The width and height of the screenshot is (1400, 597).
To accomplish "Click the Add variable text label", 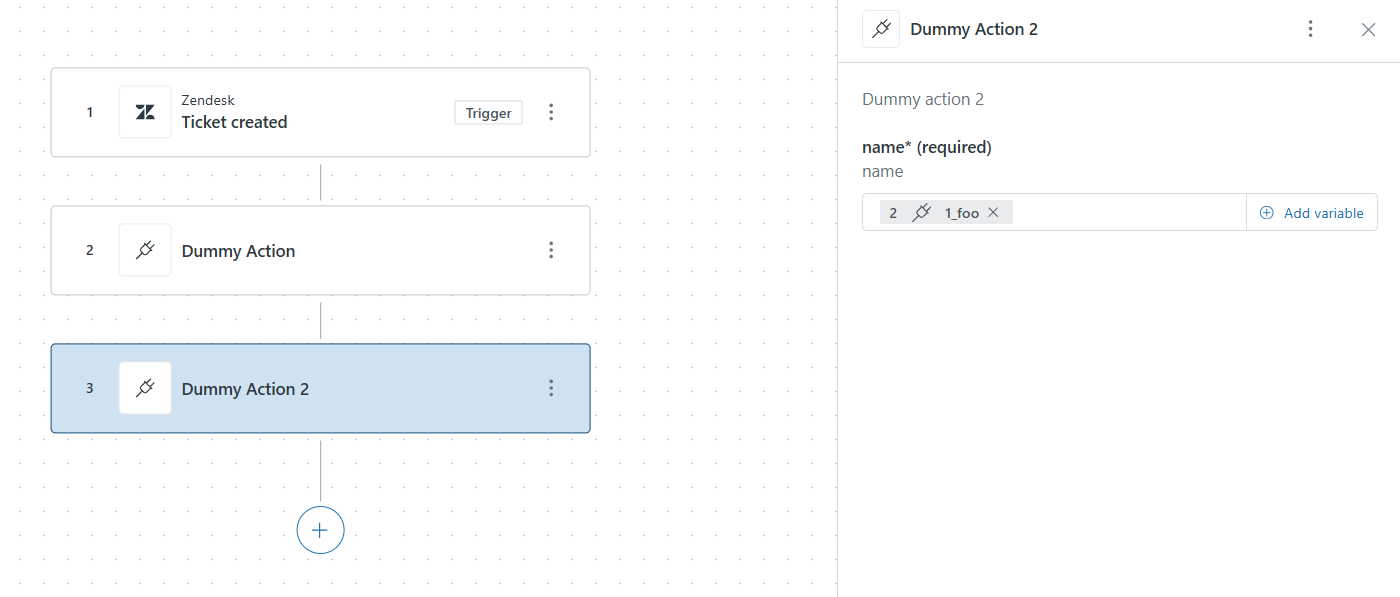I will pos(1323,213).
